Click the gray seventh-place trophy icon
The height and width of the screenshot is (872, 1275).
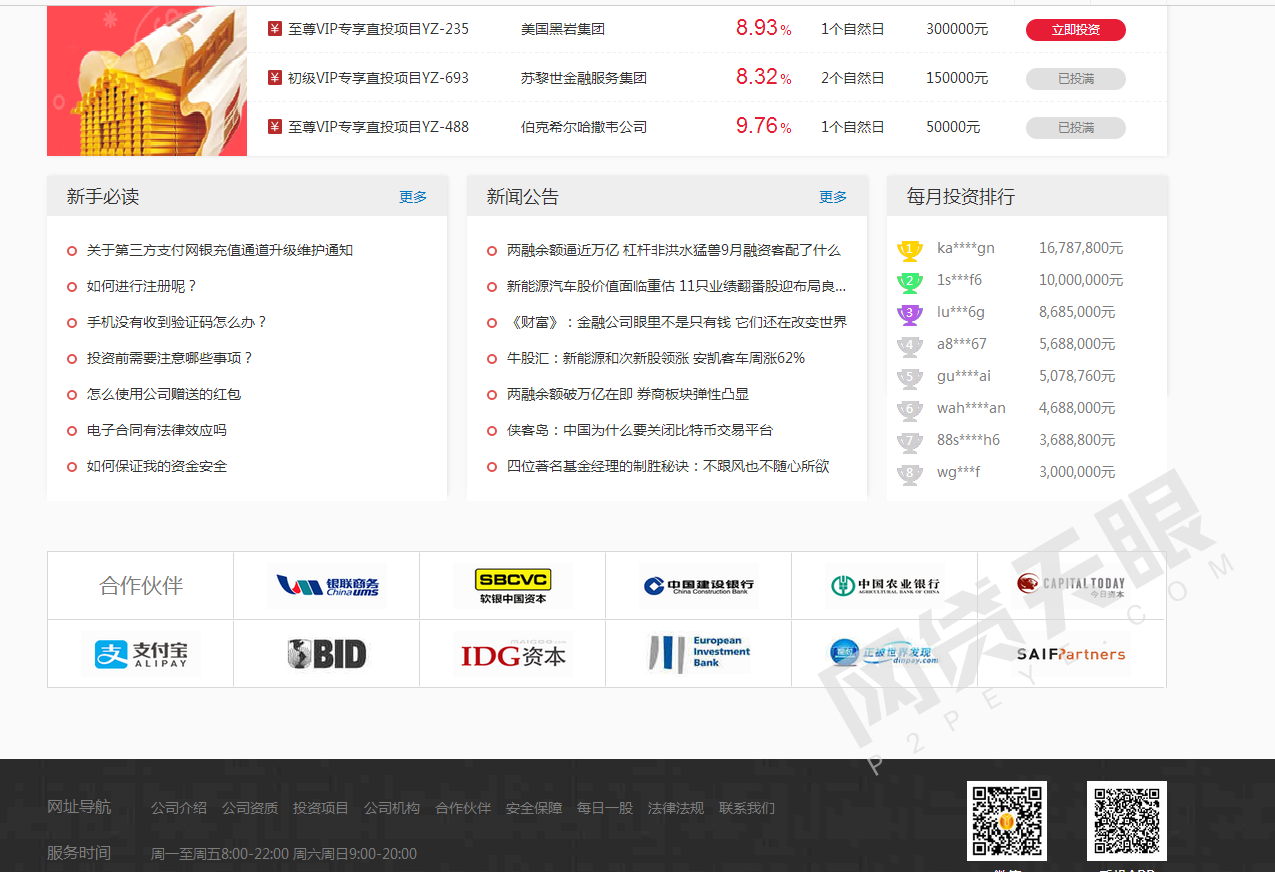pos(909,442)
